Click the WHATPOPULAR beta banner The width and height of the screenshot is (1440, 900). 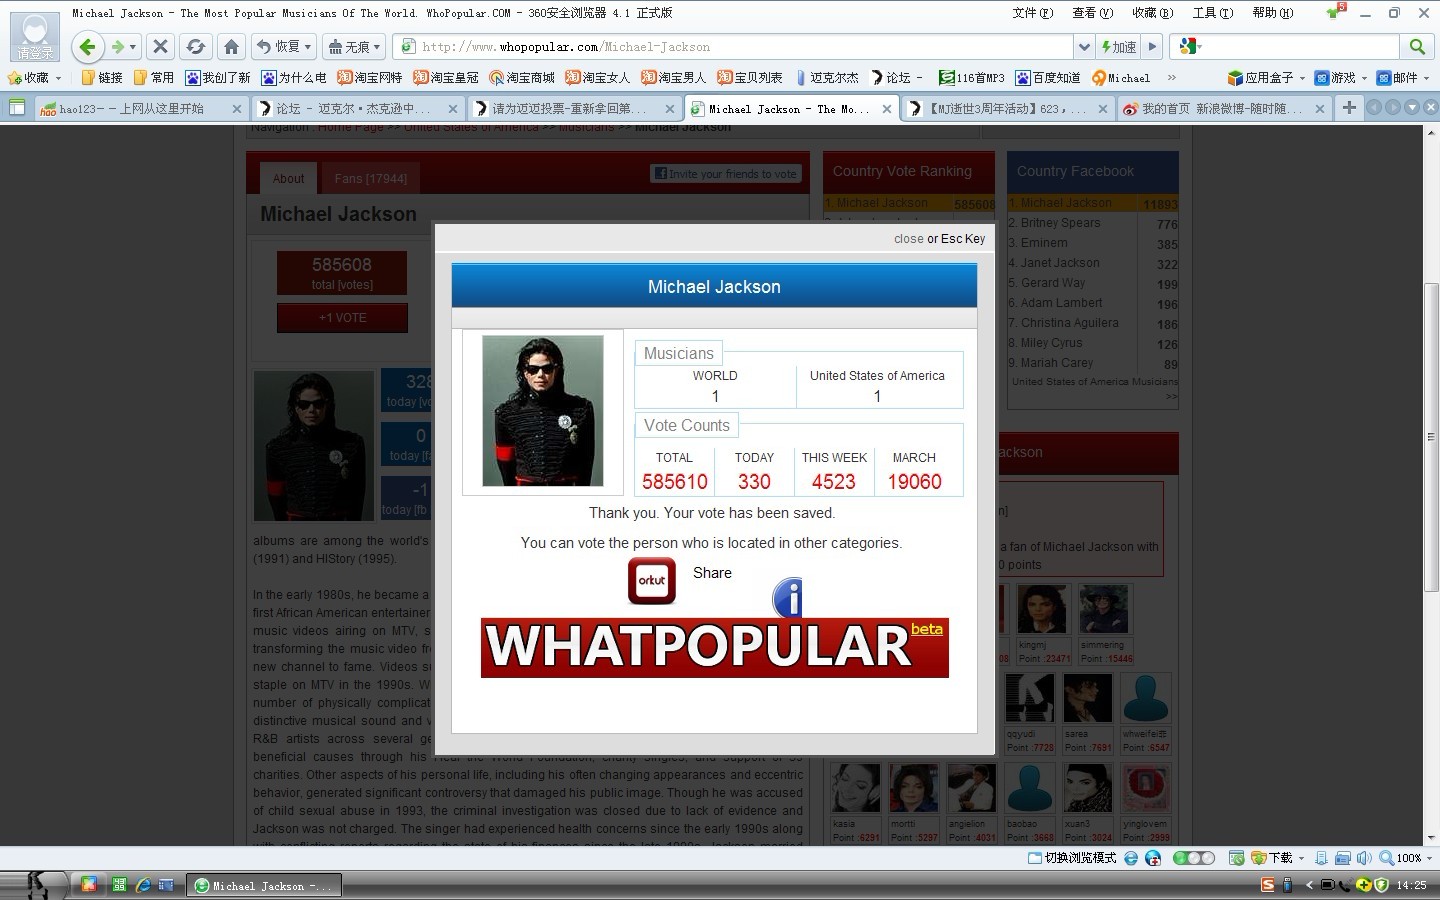714,647
